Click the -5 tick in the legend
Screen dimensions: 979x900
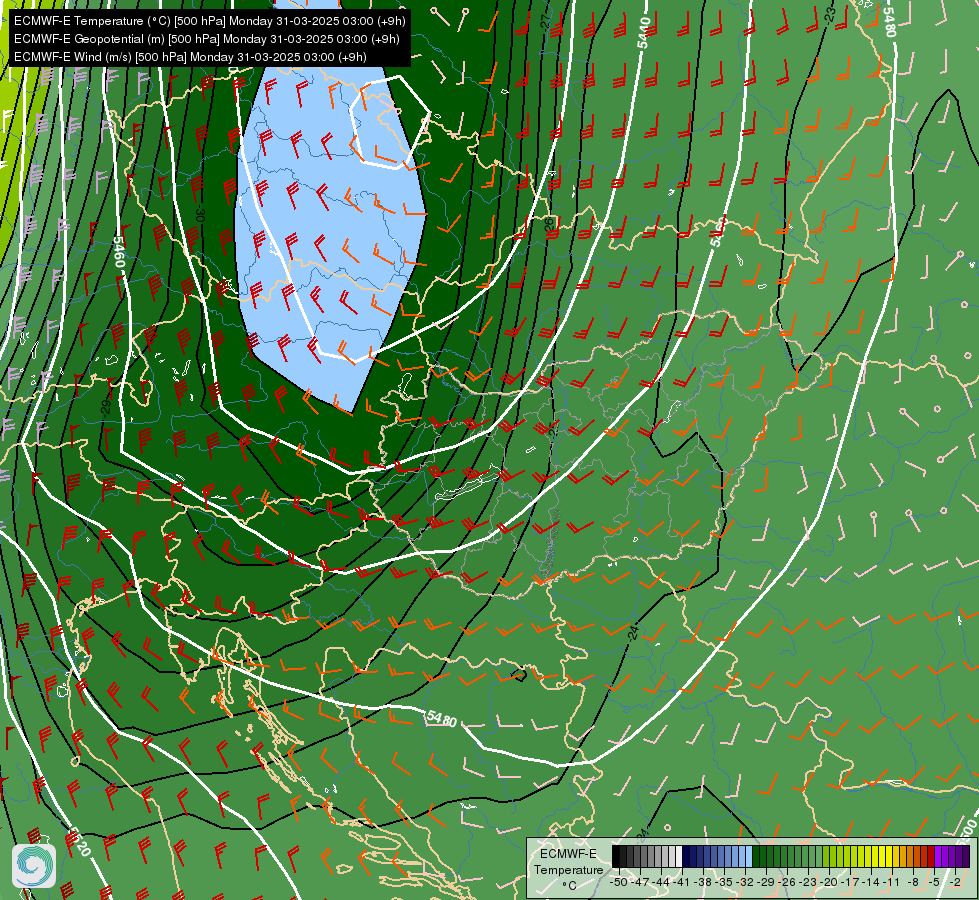[934, 882]
